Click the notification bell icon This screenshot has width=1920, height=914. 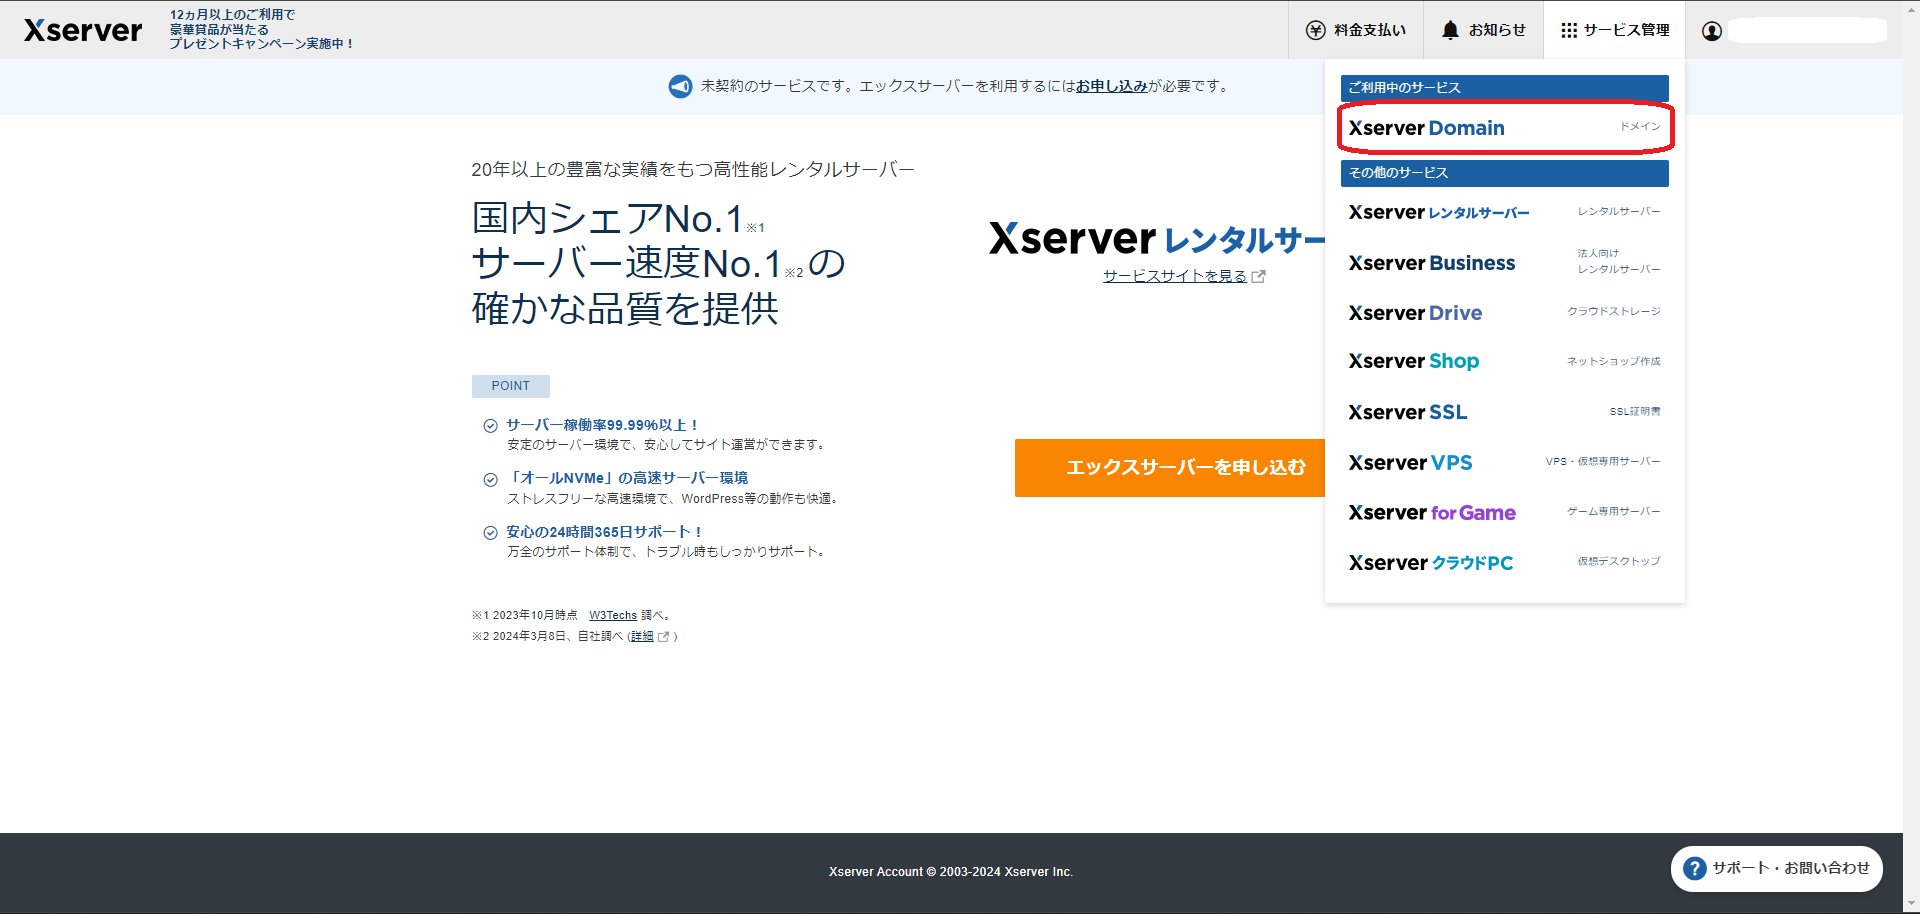(1450, 30)
